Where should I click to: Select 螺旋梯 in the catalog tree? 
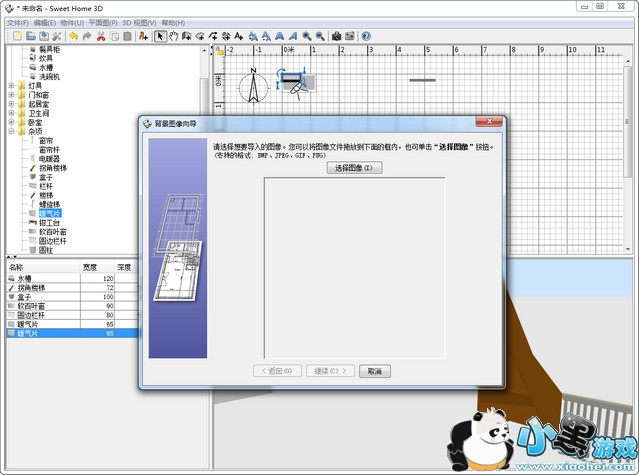(52, 204)
